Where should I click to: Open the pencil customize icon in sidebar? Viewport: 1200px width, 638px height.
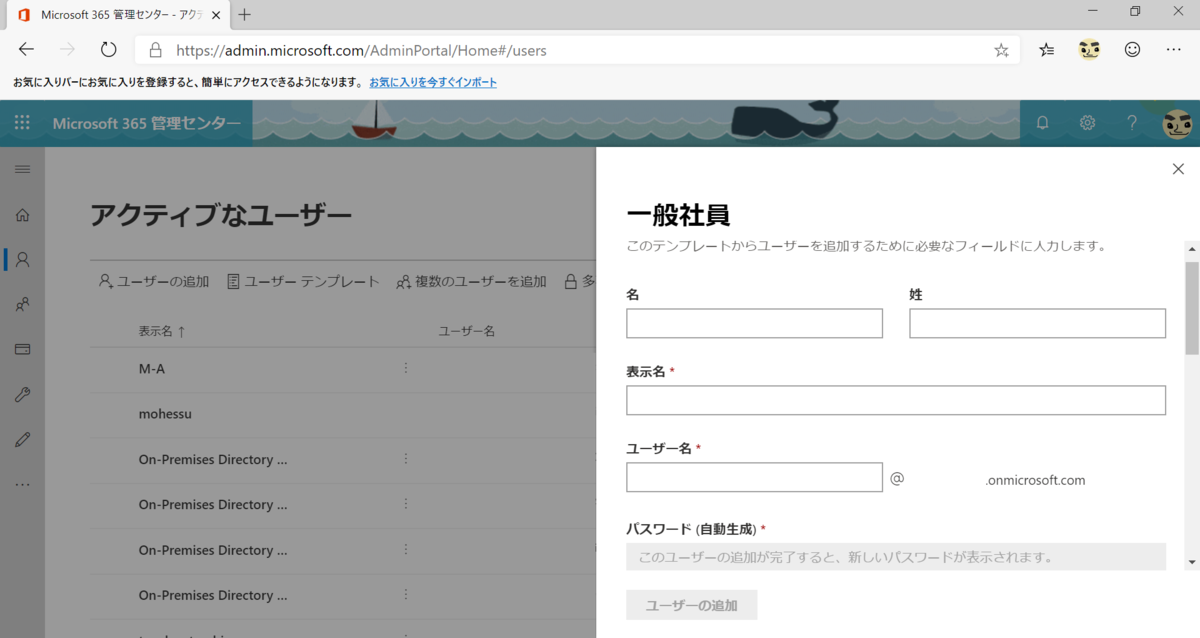click(x=22, y=440)
